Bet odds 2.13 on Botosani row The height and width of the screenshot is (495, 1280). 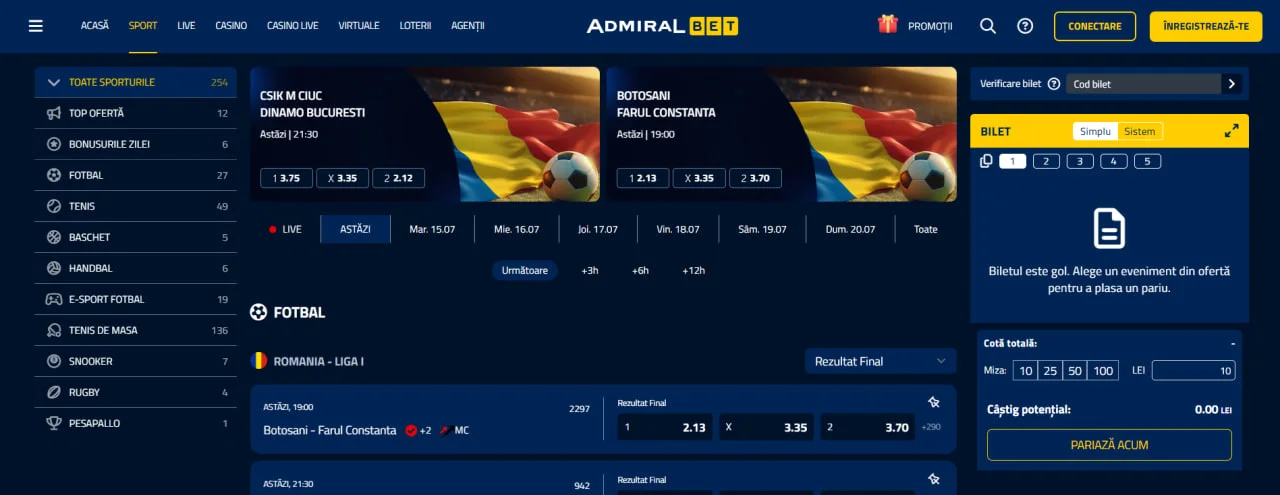tap(663, 427)
